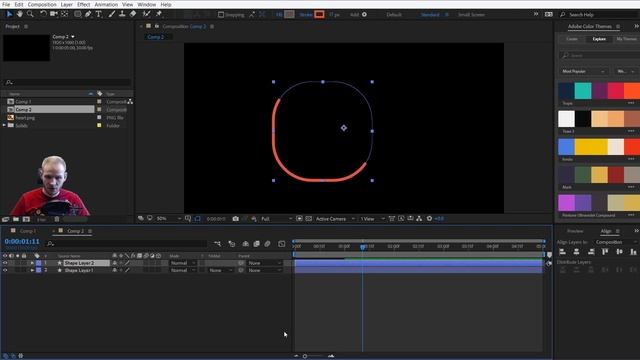Expand the Solids folder in Project panel
The image size is (640, 360).
click(x=4, y=125)
